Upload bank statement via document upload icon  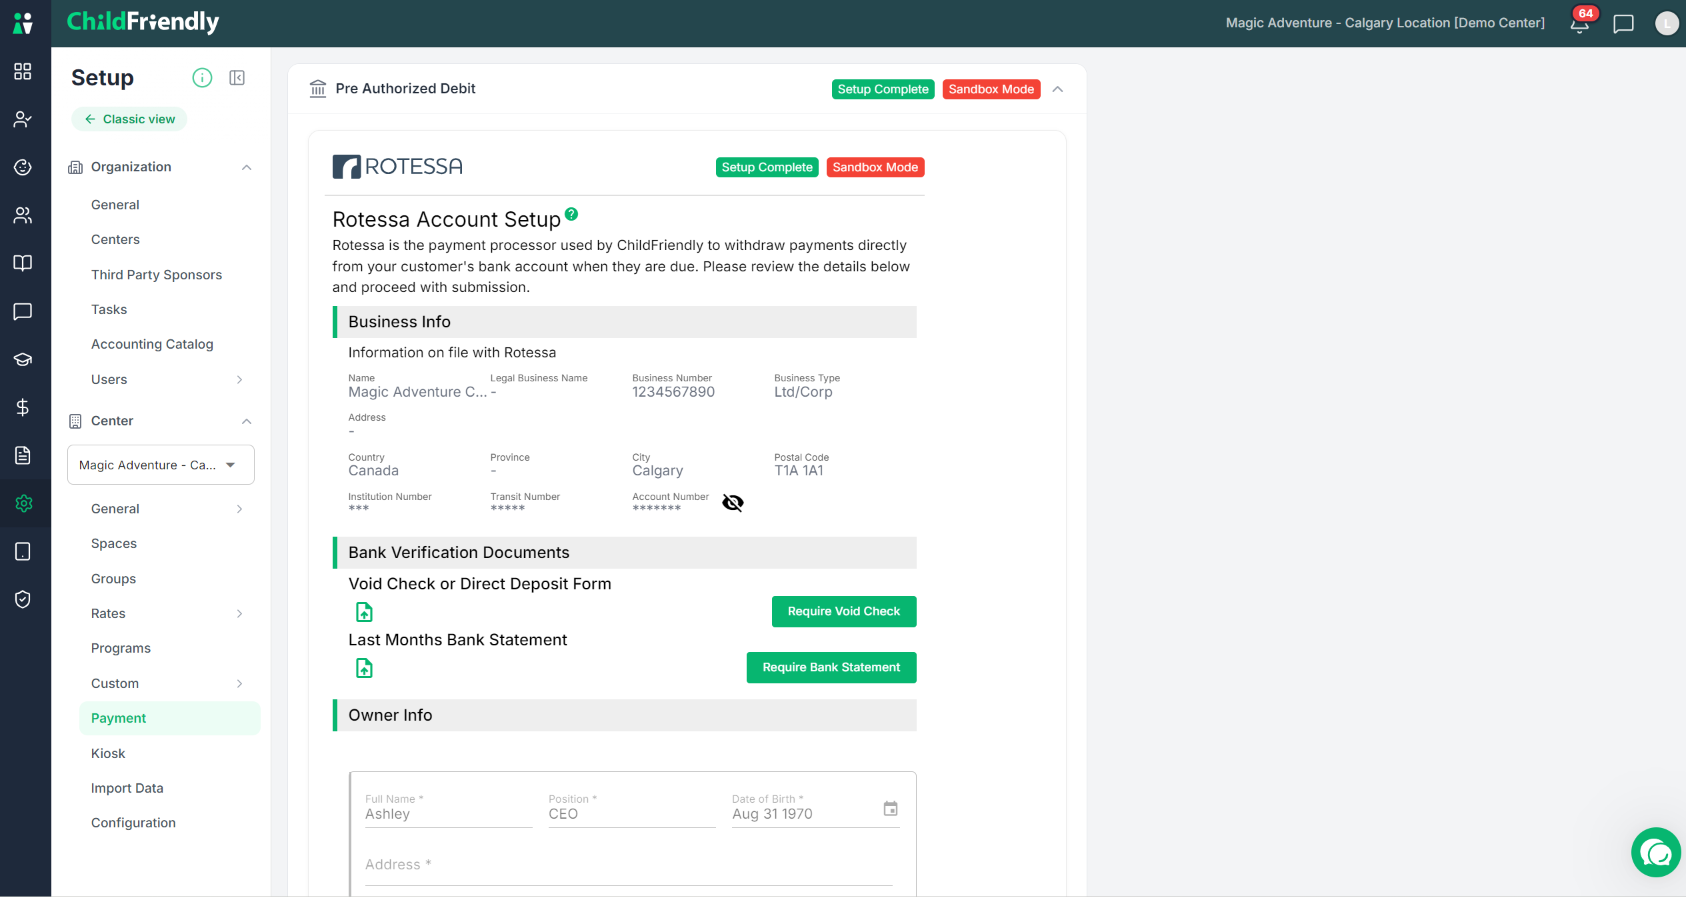(364, 668)
